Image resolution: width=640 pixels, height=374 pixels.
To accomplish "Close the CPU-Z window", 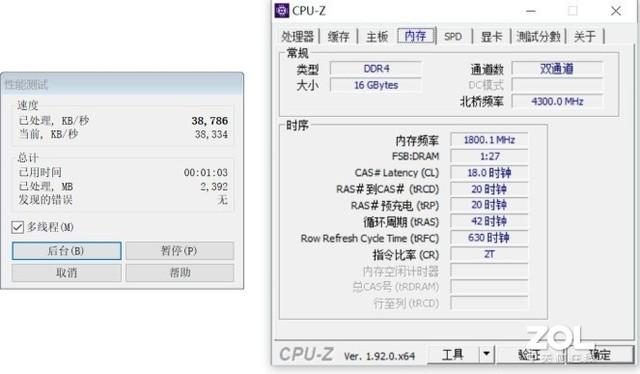I will (616, 11).
